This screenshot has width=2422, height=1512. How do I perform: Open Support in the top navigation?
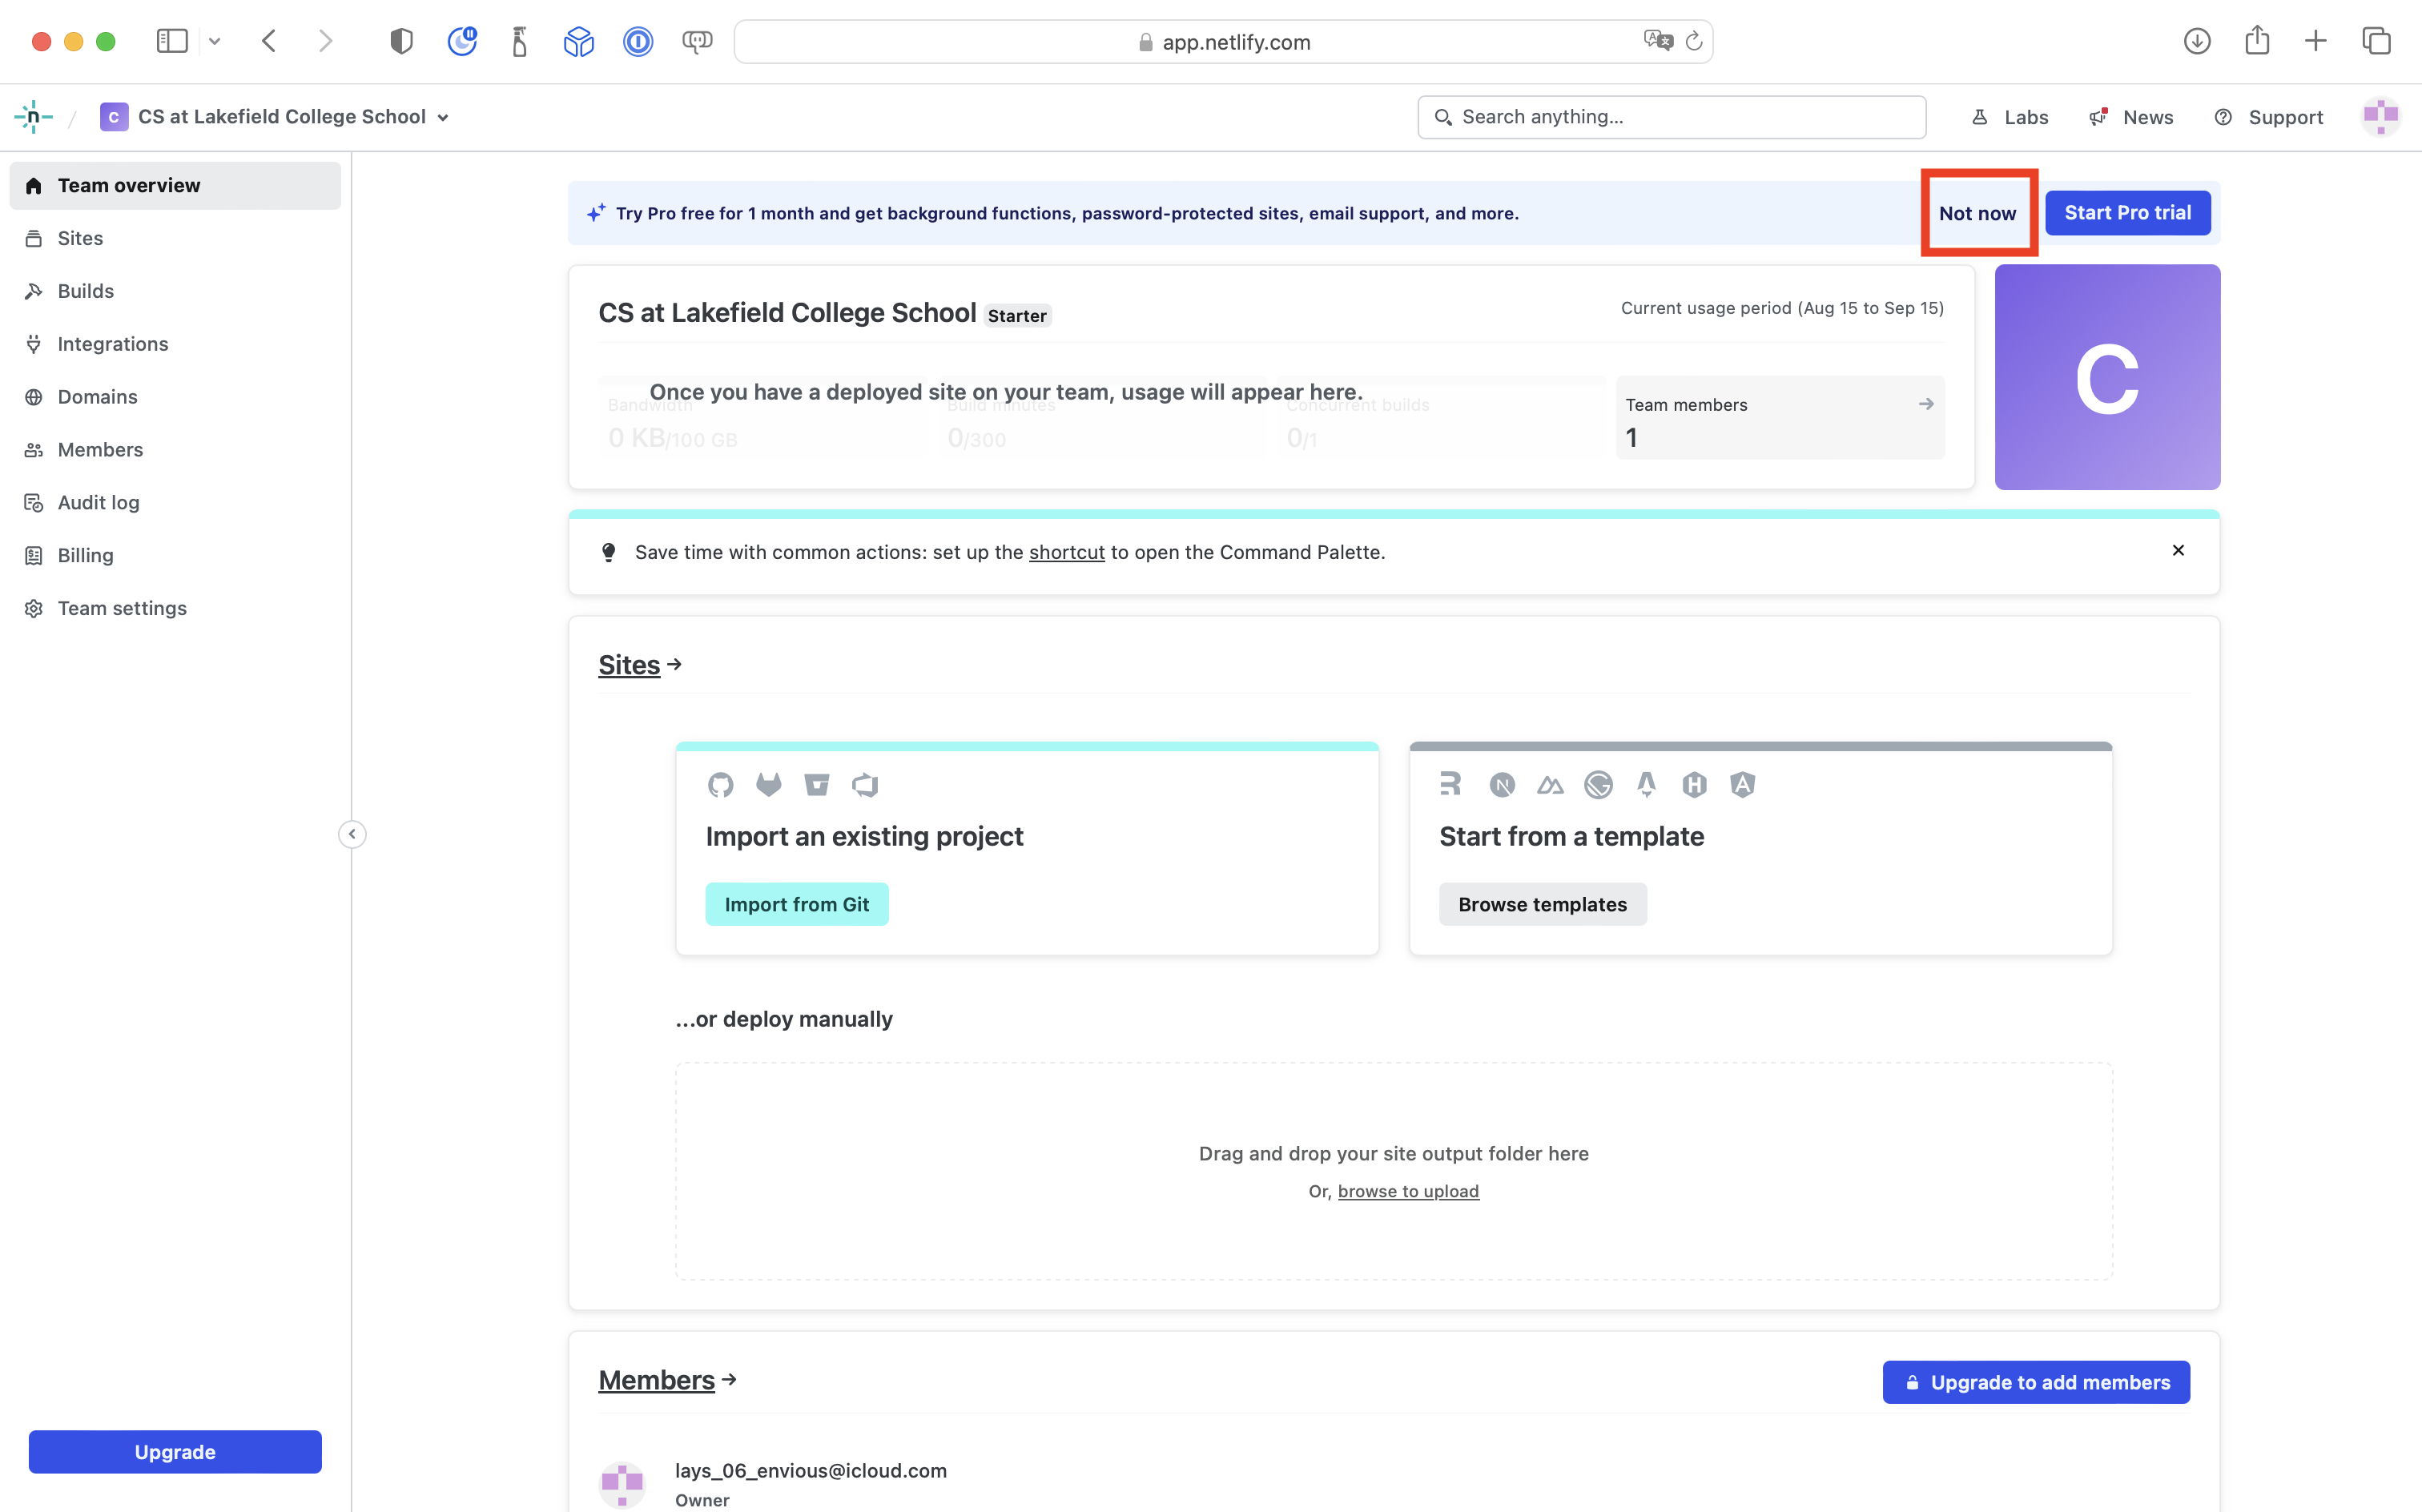pyautogui.click(x=2268, y=117)
